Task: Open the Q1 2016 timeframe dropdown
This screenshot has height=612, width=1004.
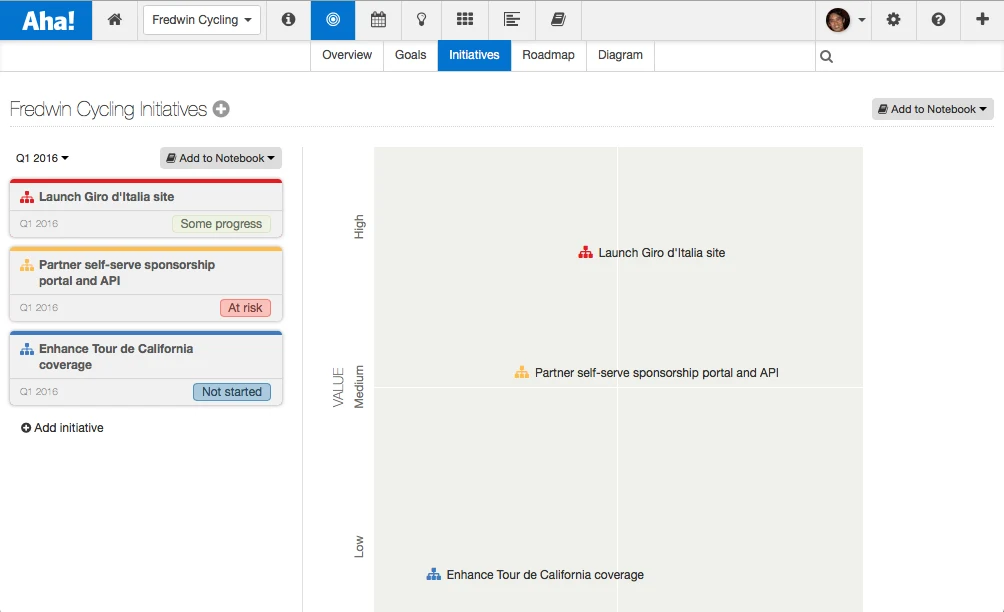Action: (42, 158)
